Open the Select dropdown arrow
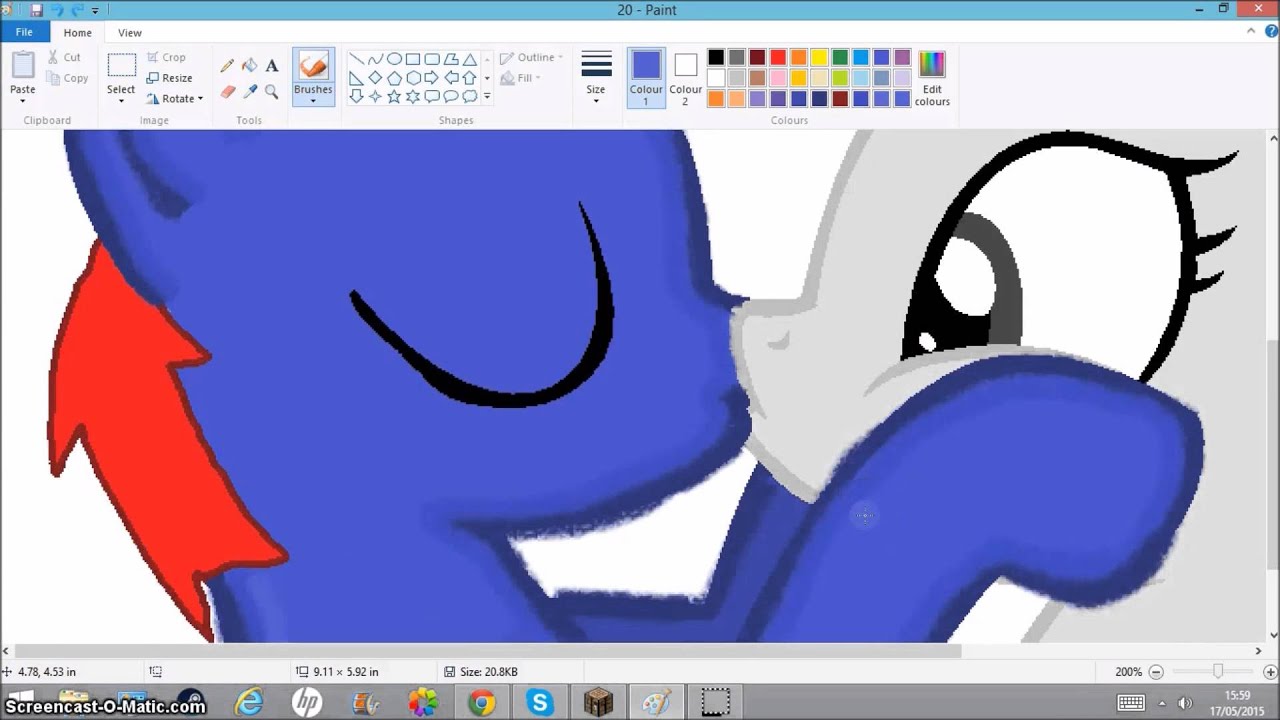This screenshot has height=720, width=1280. pyautogui.click(x=121, y=100)
